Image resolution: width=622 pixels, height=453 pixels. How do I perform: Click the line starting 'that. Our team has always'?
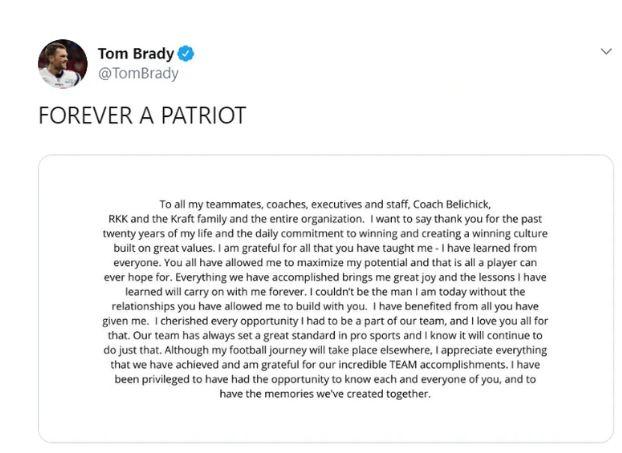pyautogui.click(x=325, y=336)
